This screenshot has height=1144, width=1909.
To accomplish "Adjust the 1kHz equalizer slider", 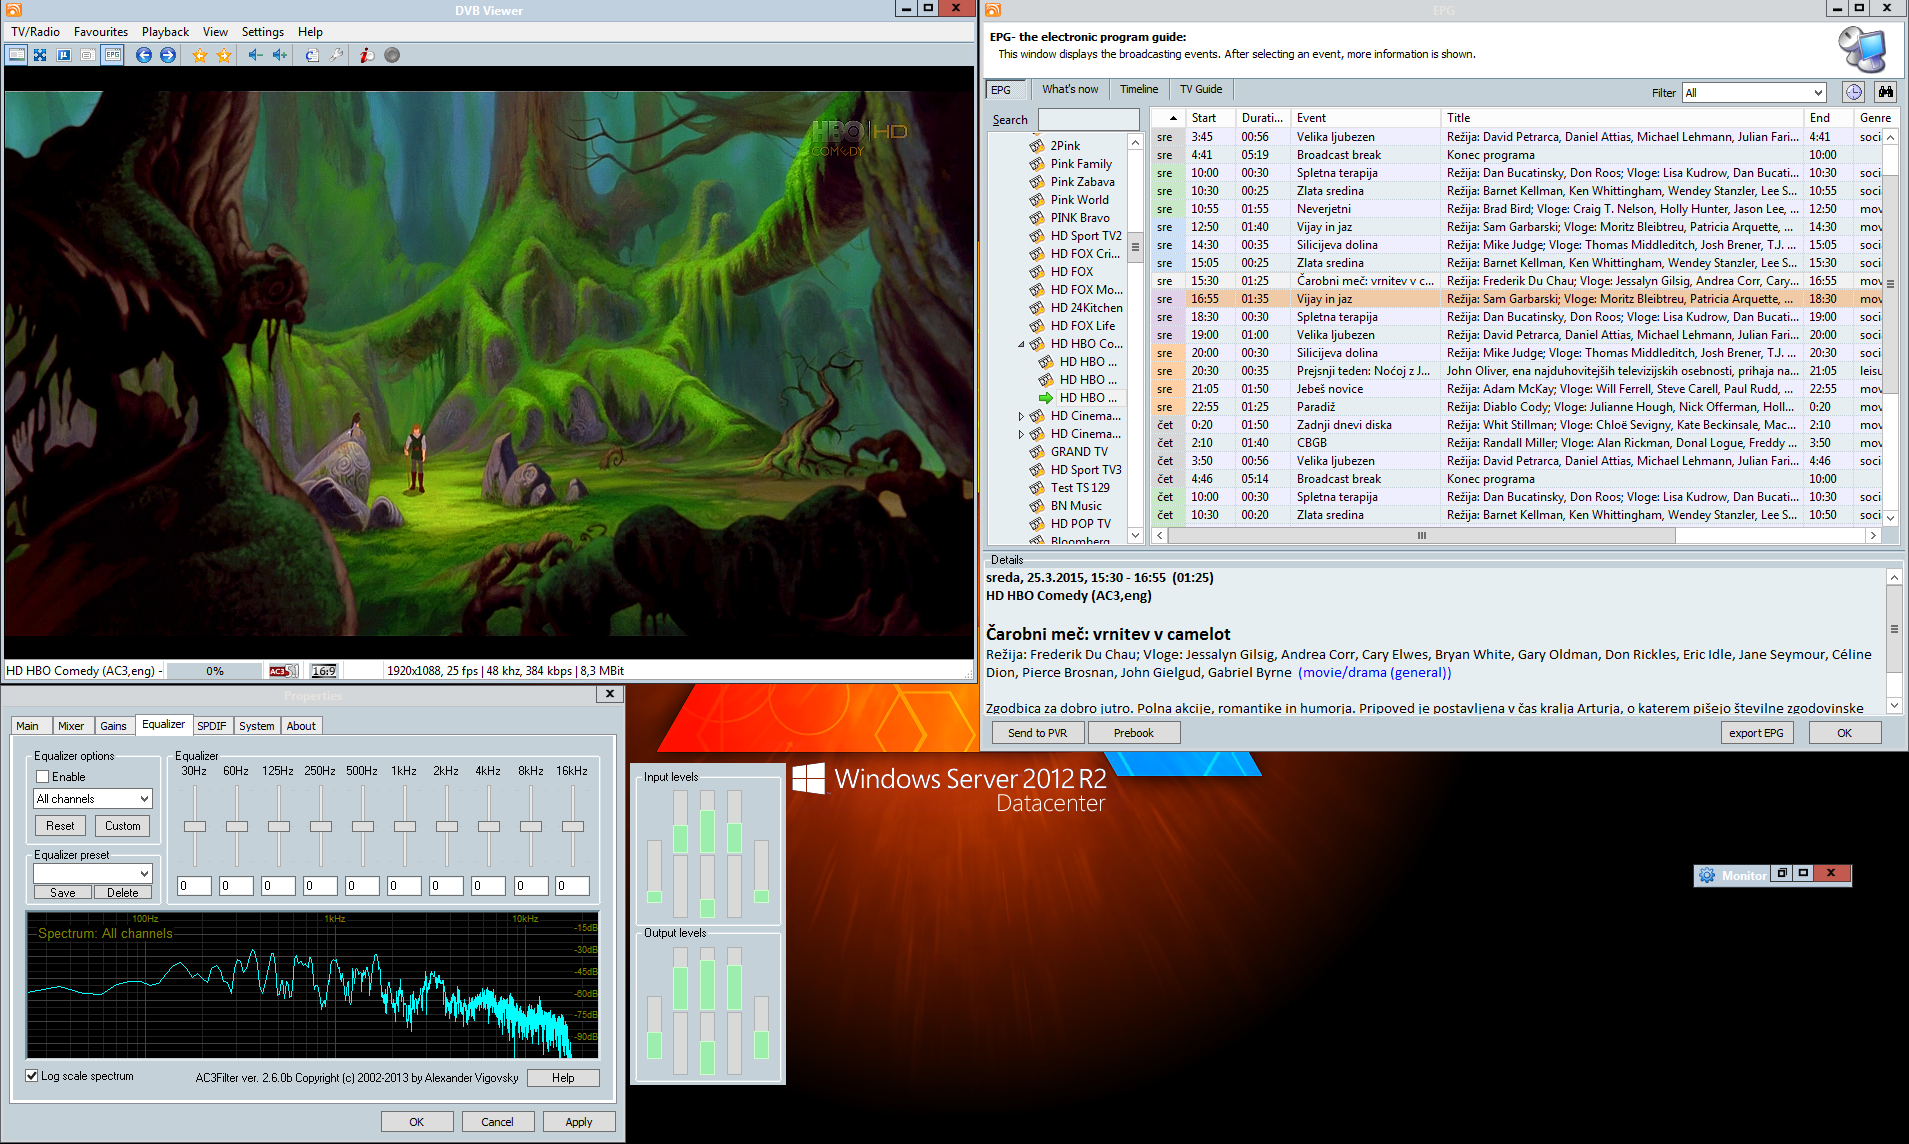I will pyautogui.click(x=405, y=826).
